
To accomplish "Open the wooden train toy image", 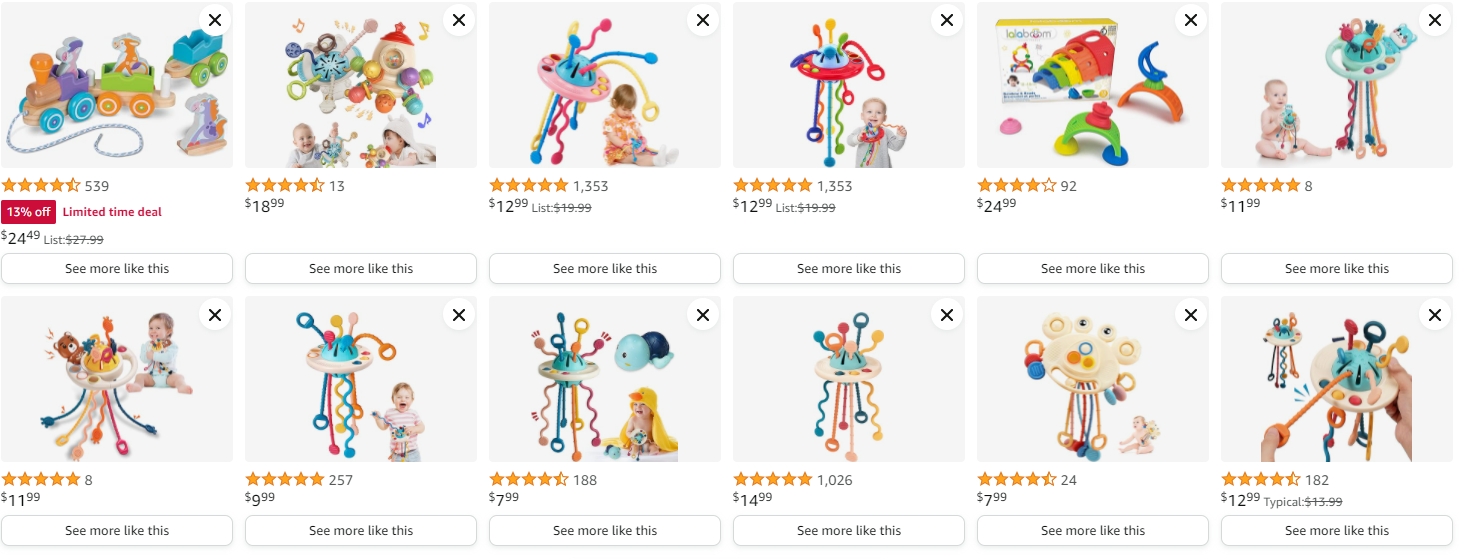I will coord(117,85).
